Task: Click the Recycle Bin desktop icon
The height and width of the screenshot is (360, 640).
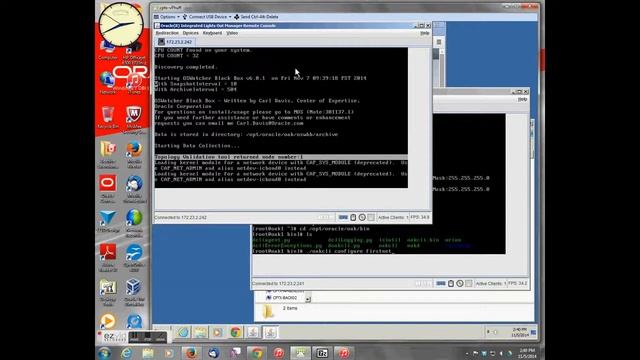Action: click(x=108, y=117)
